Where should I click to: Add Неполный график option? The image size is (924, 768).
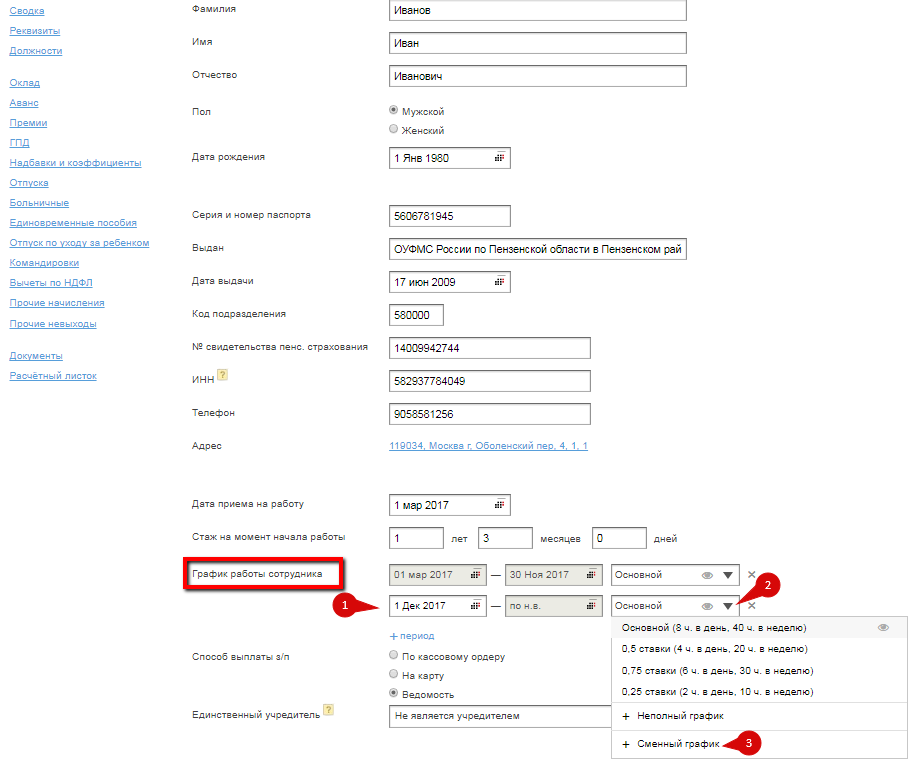[759, 716]
